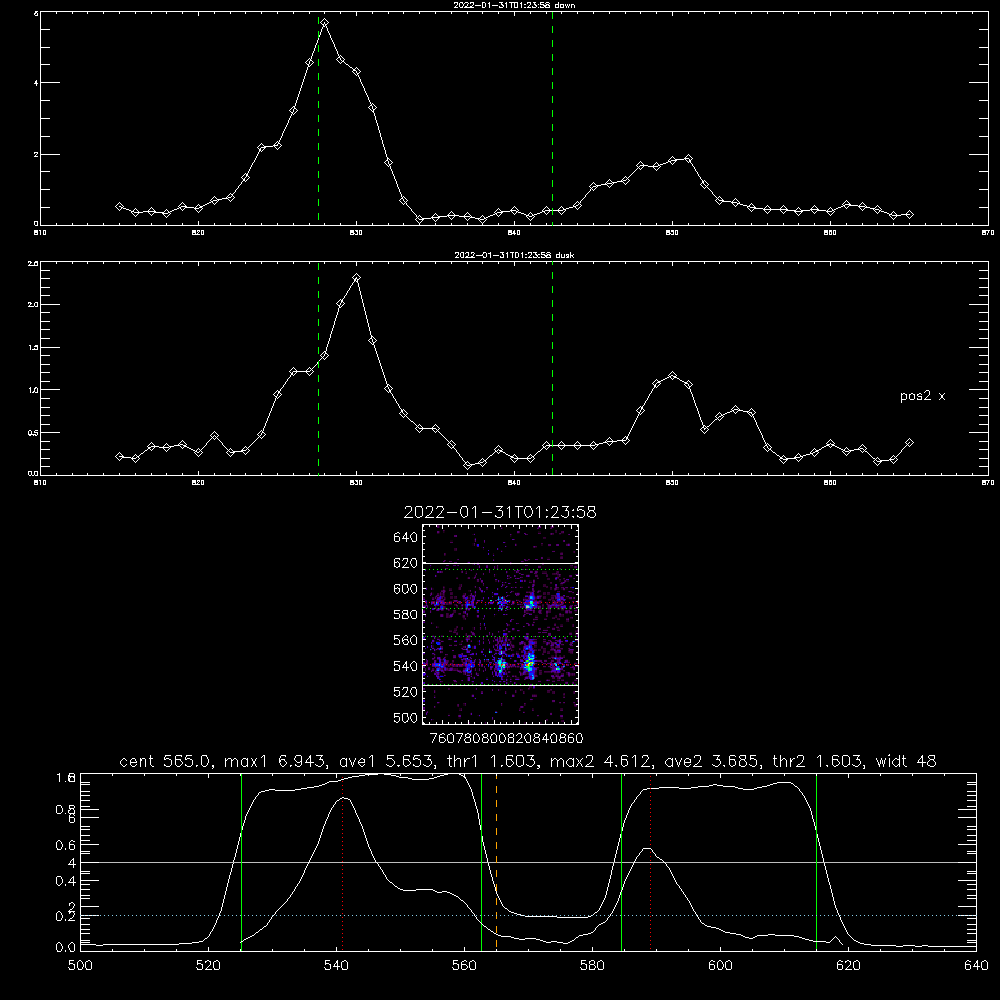Click the 'pos2 x' annotation text
Screen dimensions: 1000x1000
[922, 396]
